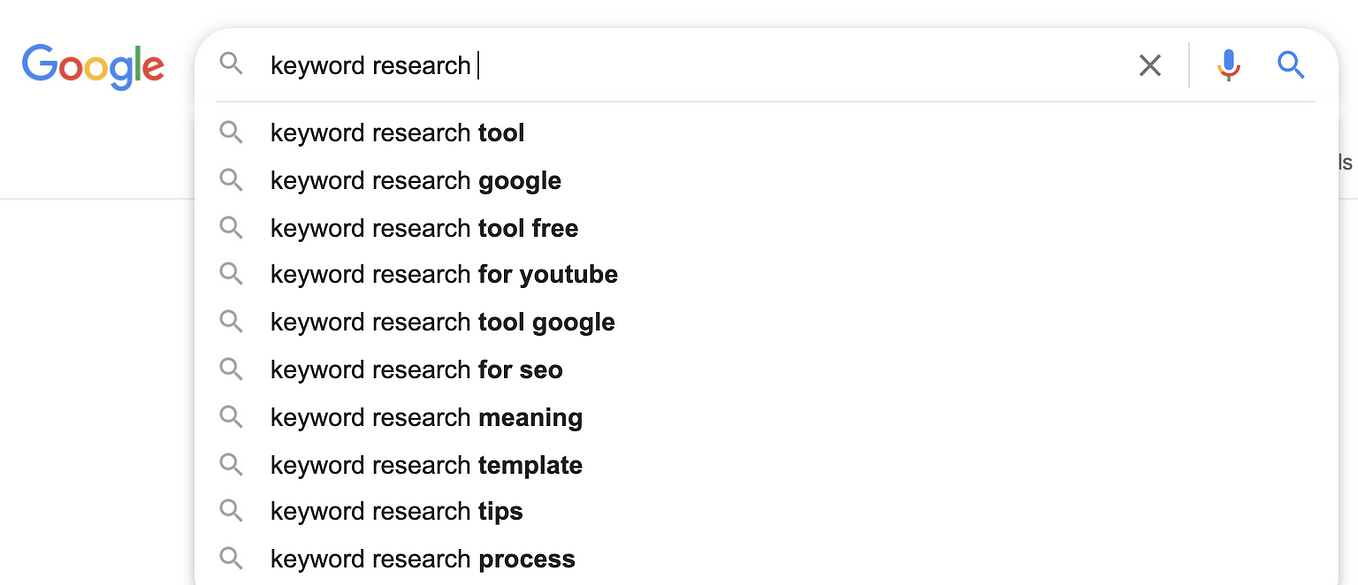Pick the 'keyword research for seo' suggestion
Screen dimensions: 1358x585
[x=416, y=369]
